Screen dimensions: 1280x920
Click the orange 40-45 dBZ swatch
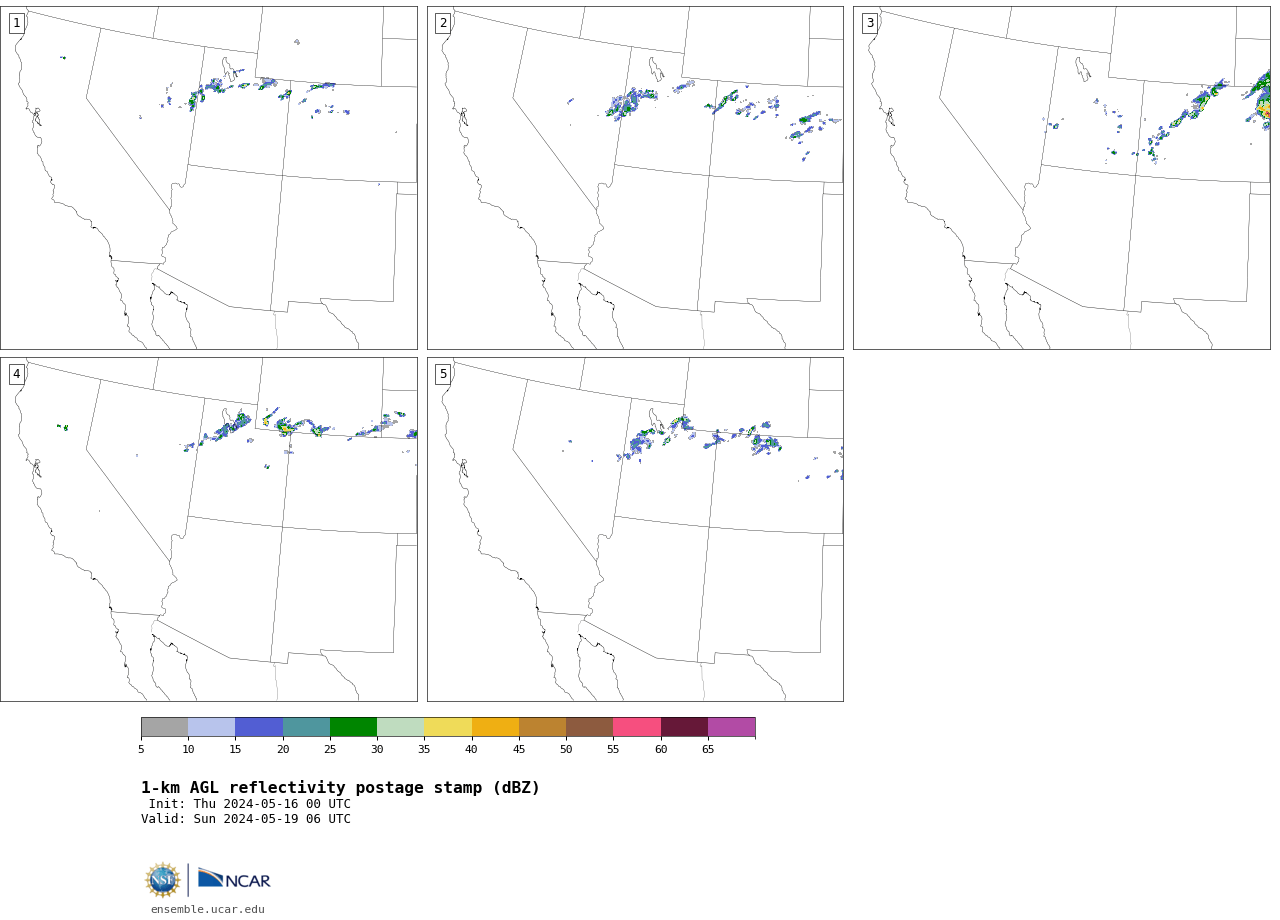point(495,727)
